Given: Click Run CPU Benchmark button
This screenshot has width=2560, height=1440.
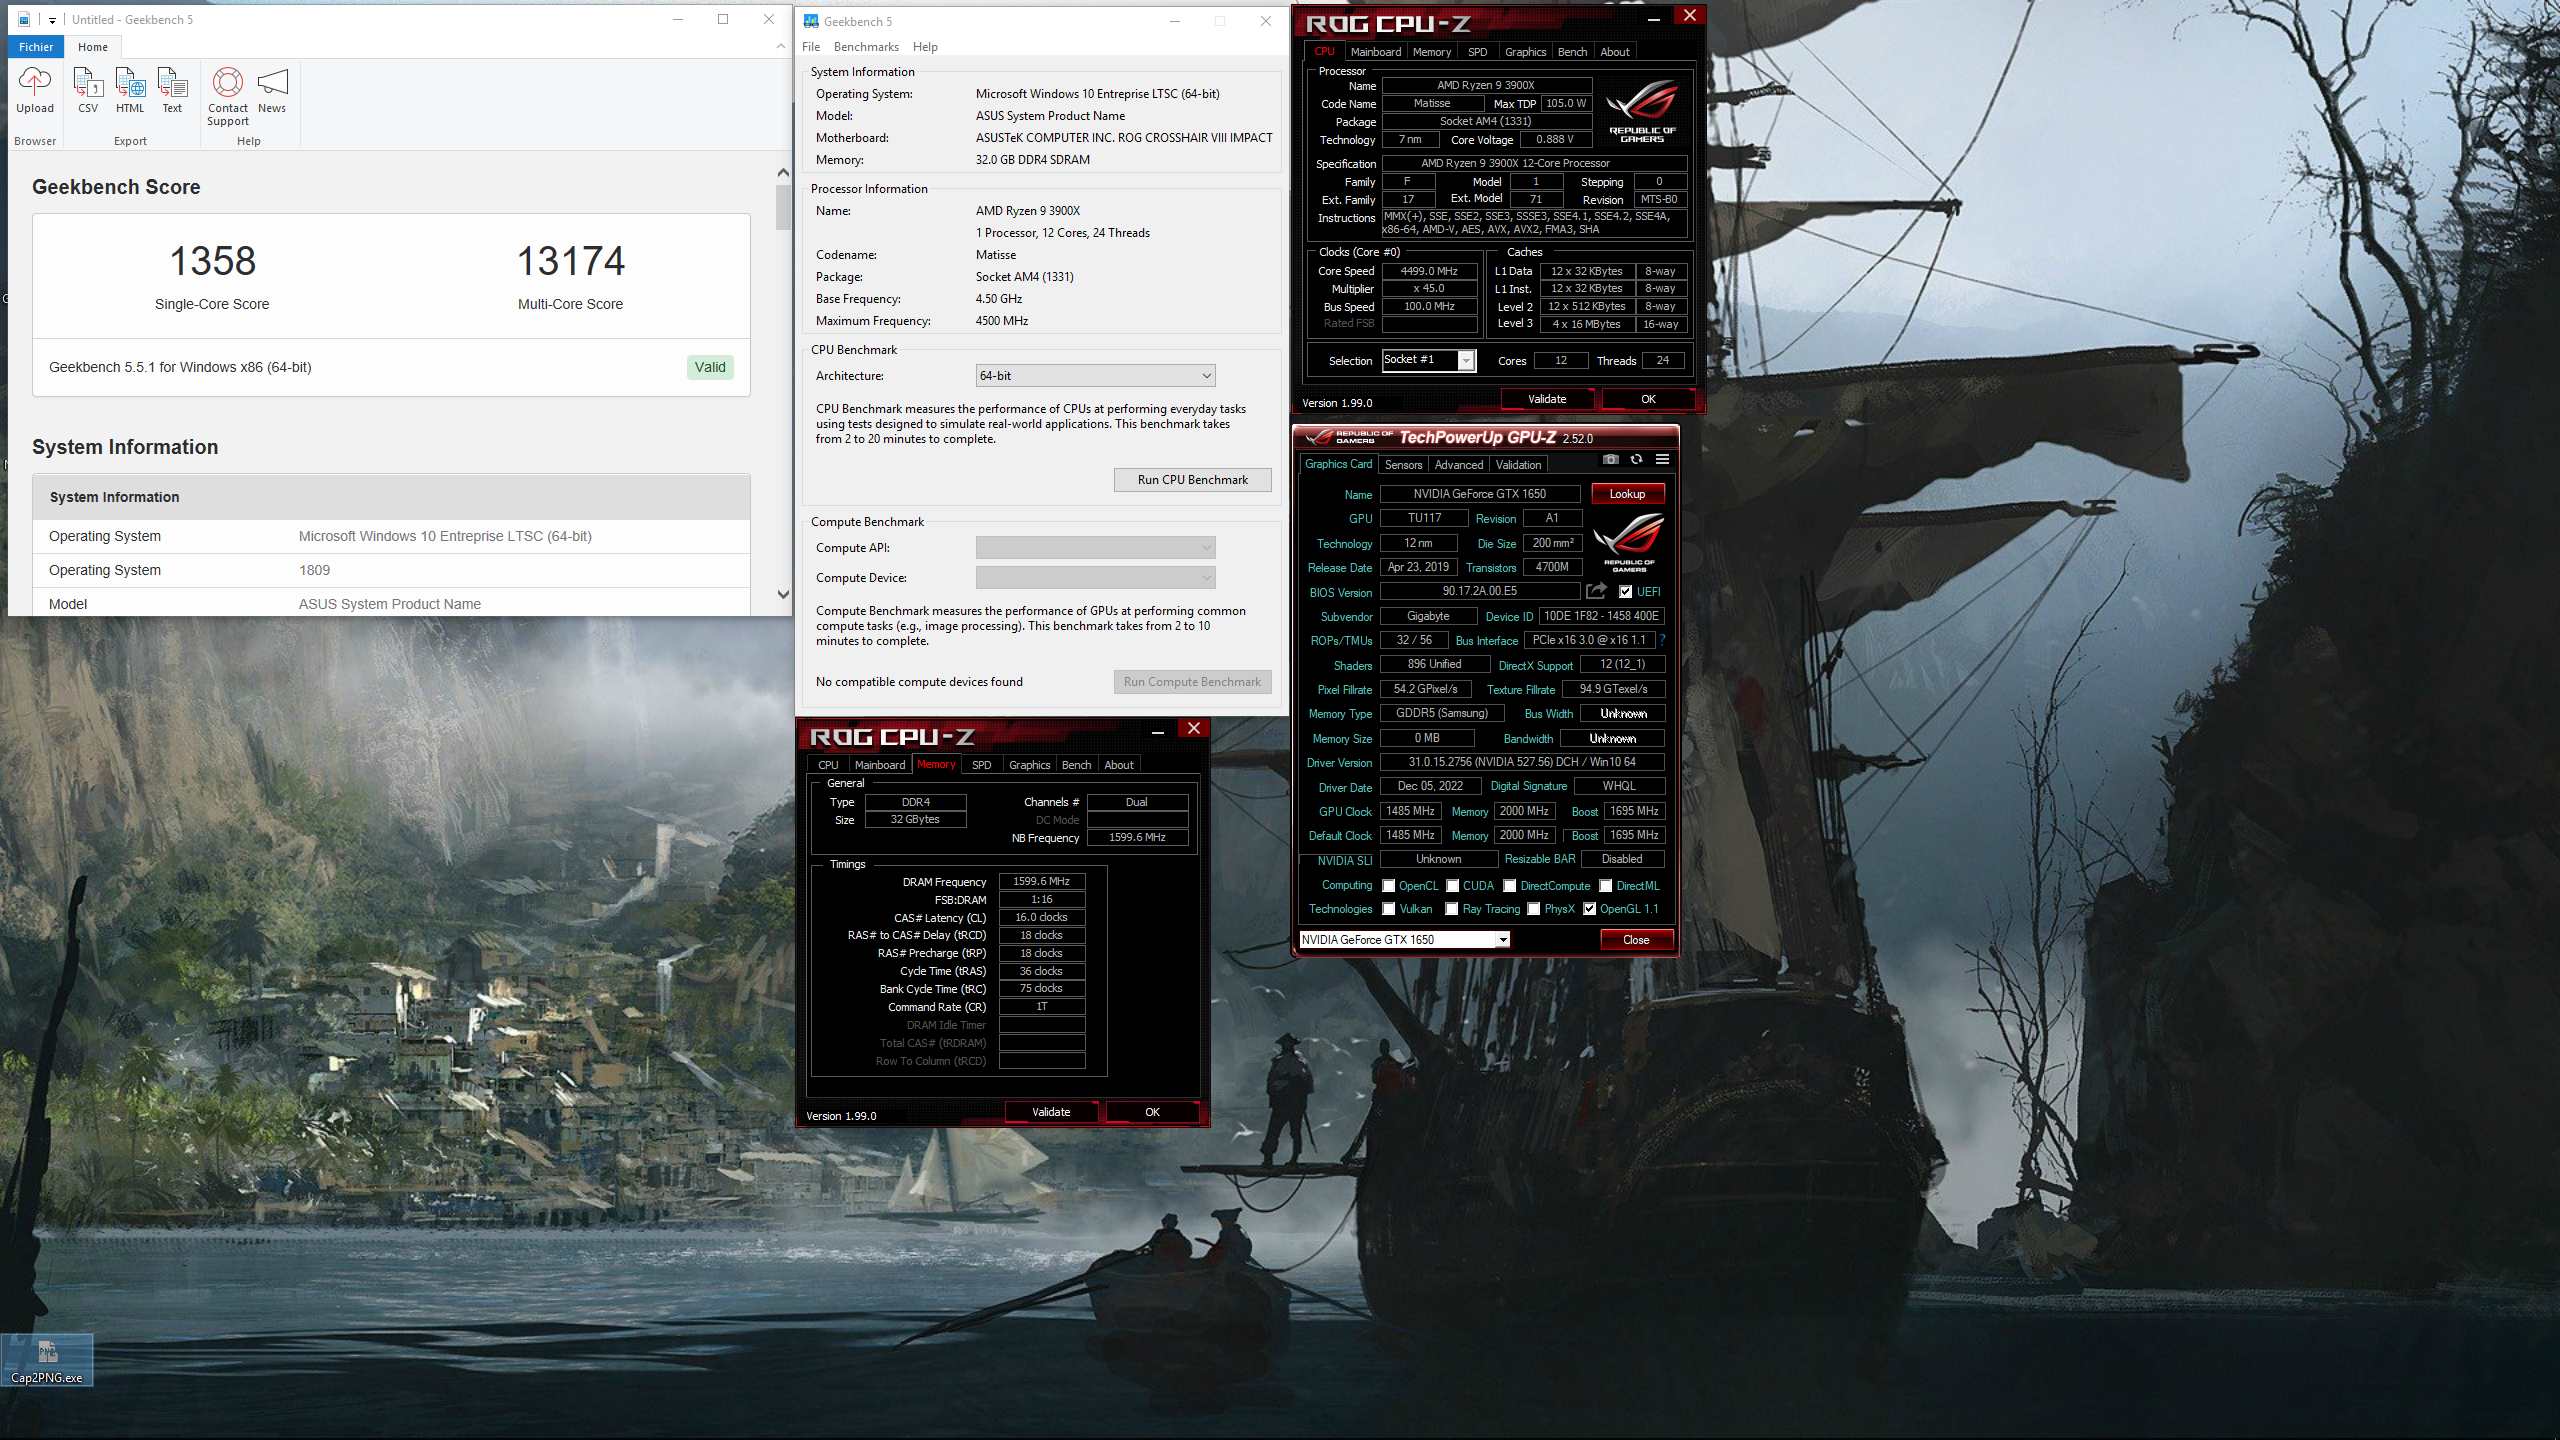Looking at the screenshot, I should coord(1192,480).
